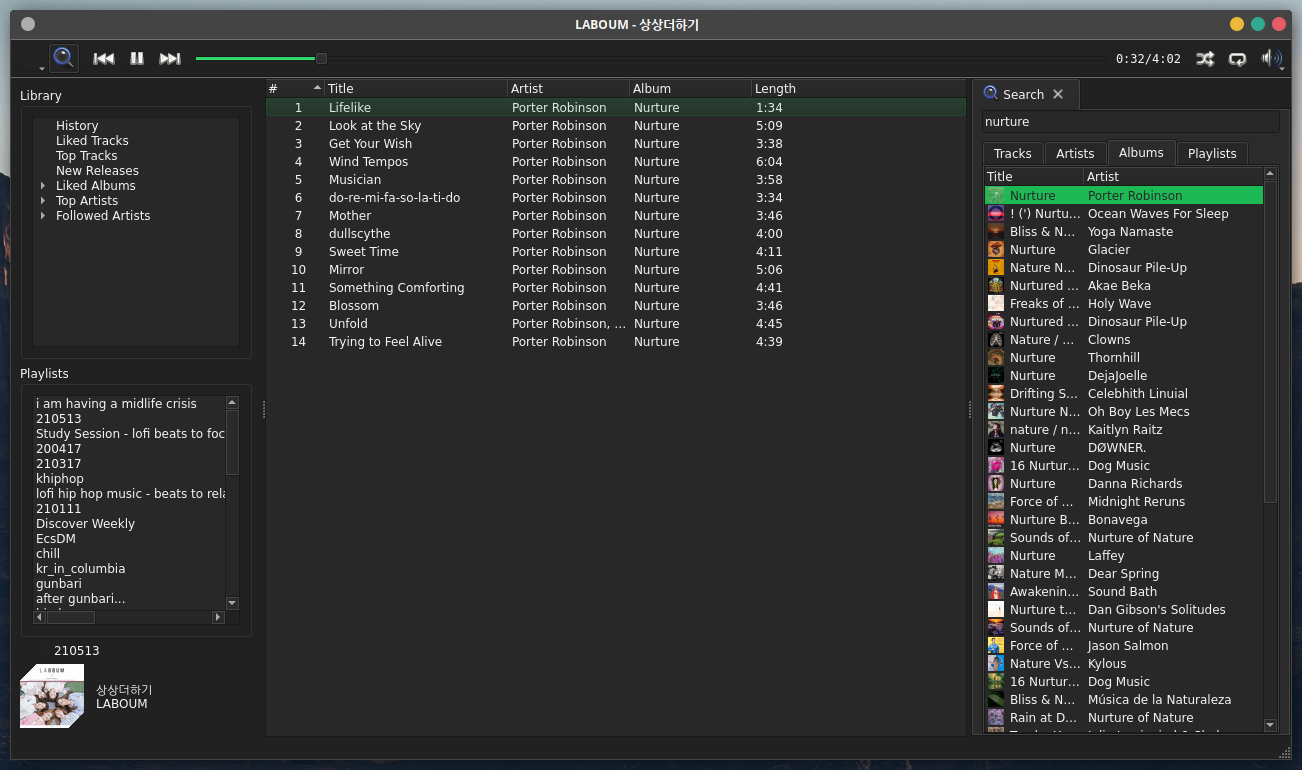This screenshot has height=770, width=1302.
Task: Click the album cover icon for Midnight Reruns
Action: tap(995, 502)
